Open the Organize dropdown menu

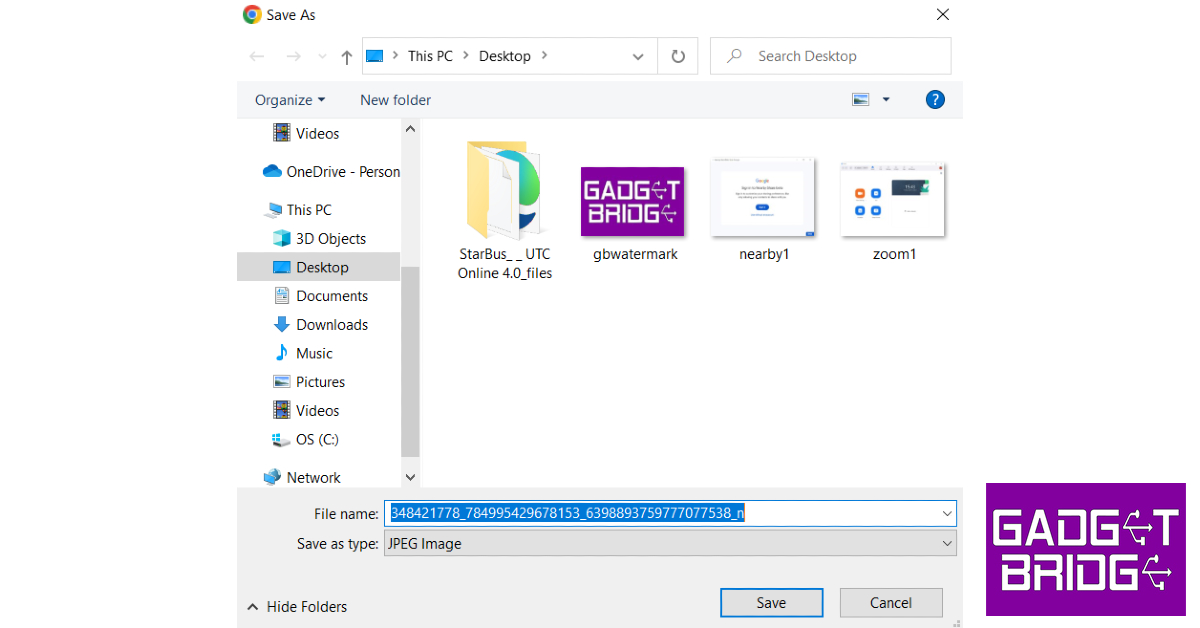290,100
